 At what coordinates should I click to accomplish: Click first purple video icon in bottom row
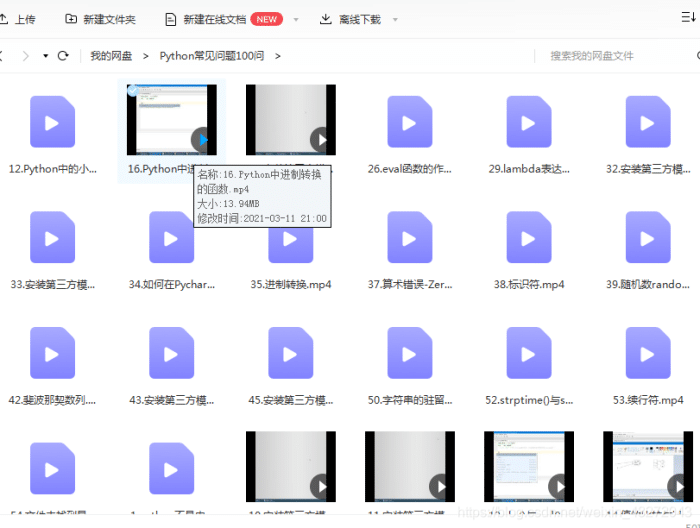[x=52, y=468]
